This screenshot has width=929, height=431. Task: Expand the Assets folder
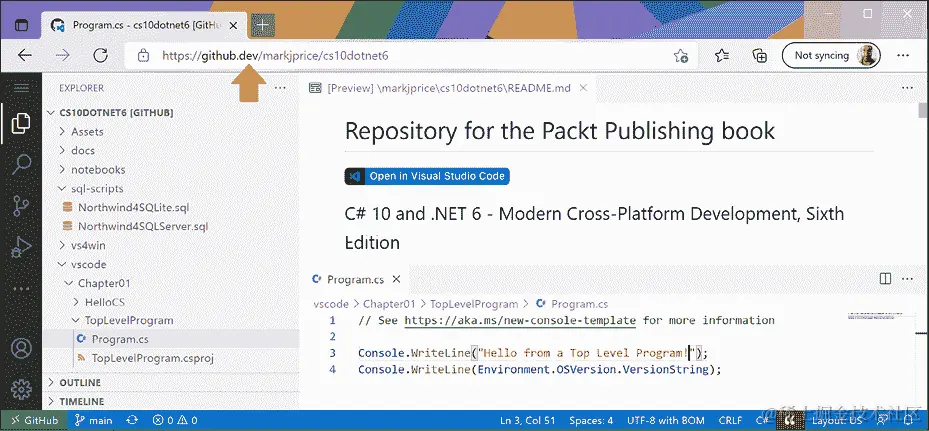(171, 132)
